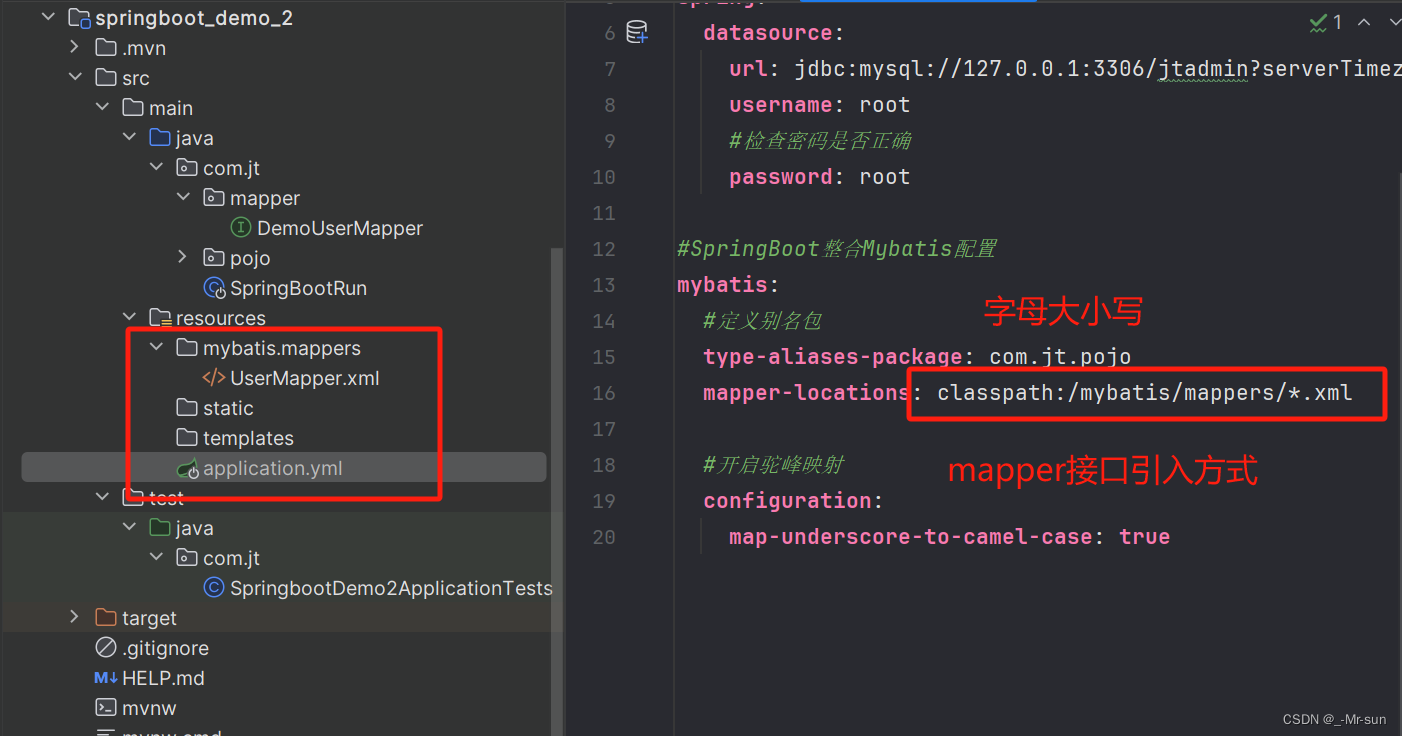Click the 'configuration' key on line 19

[787, 501]
